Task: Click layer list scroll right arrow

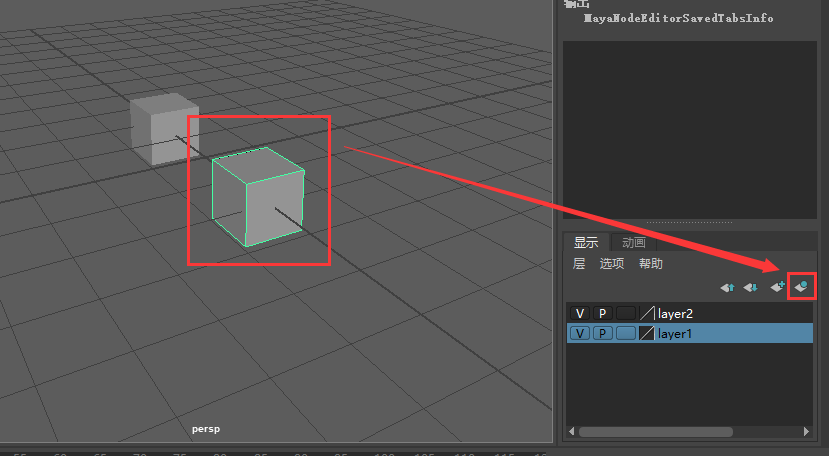Action: [806, 432]
